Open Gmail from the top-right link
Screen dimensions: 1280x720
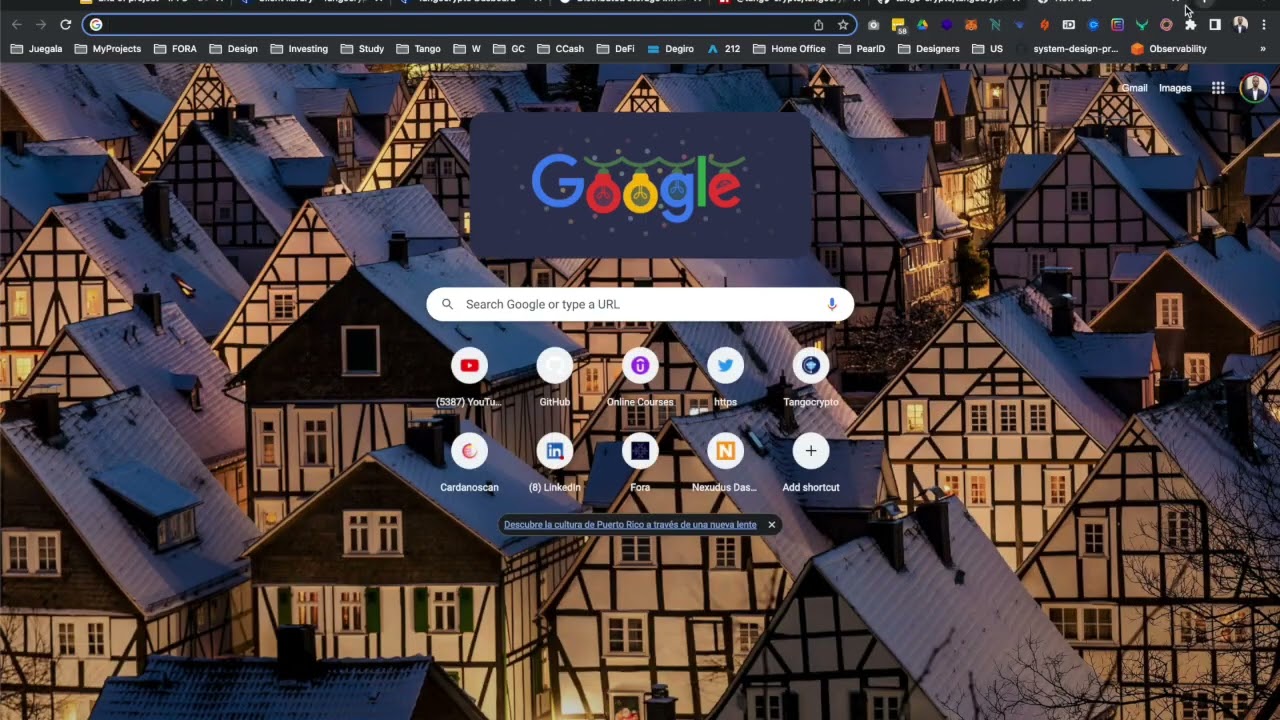pos(1134,88)
